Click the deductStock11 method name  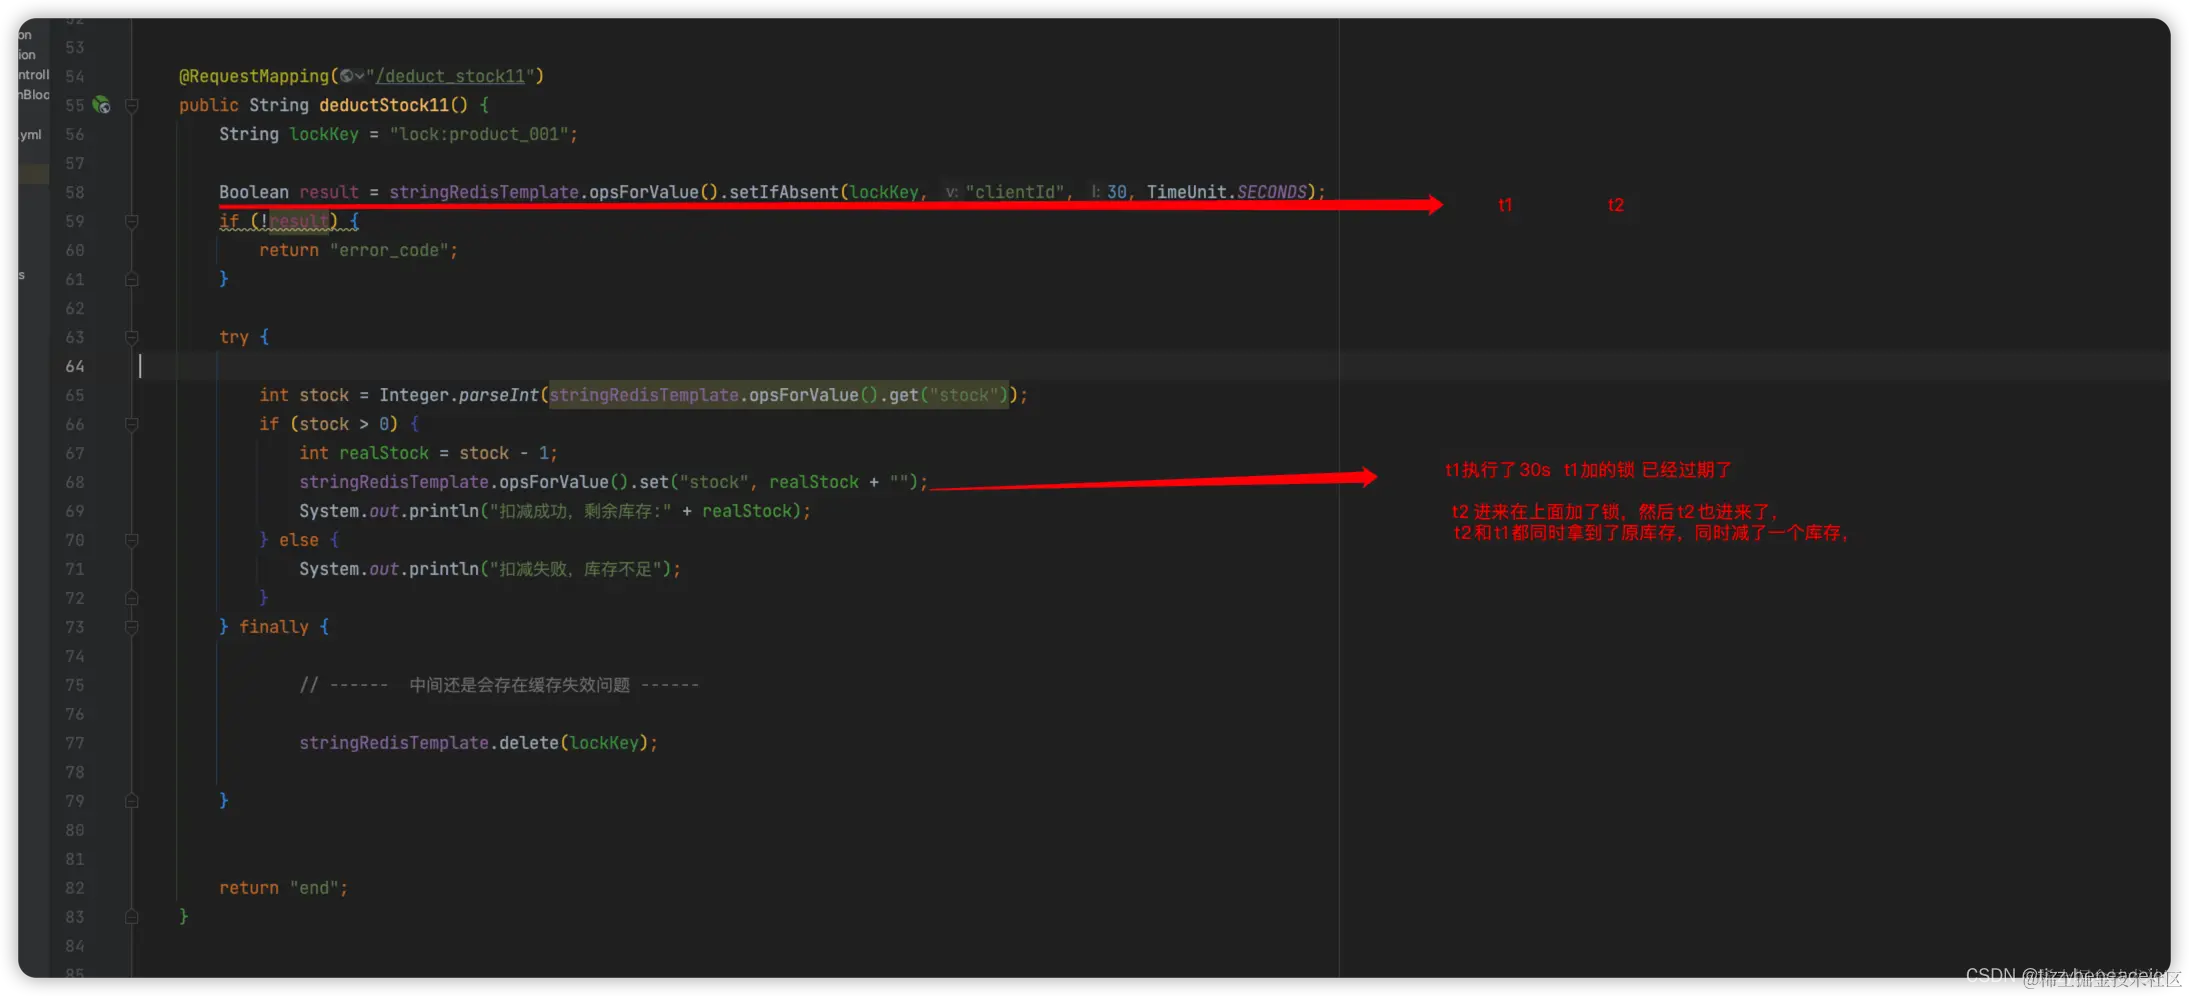[x=384, y=105]
